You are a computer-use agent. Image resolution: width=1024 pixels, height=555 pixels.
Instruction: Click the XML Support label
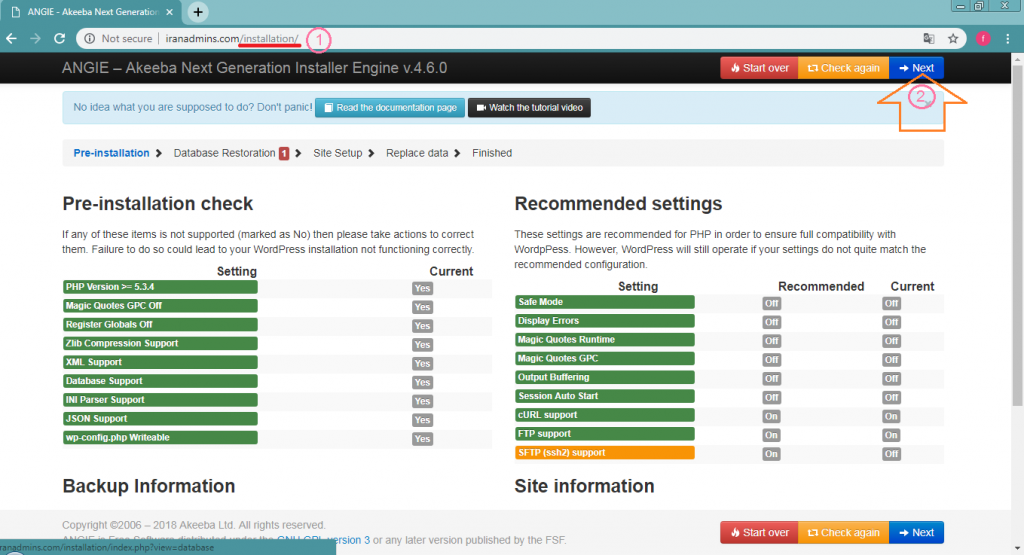pyautogui.click(x=160, y=362)
